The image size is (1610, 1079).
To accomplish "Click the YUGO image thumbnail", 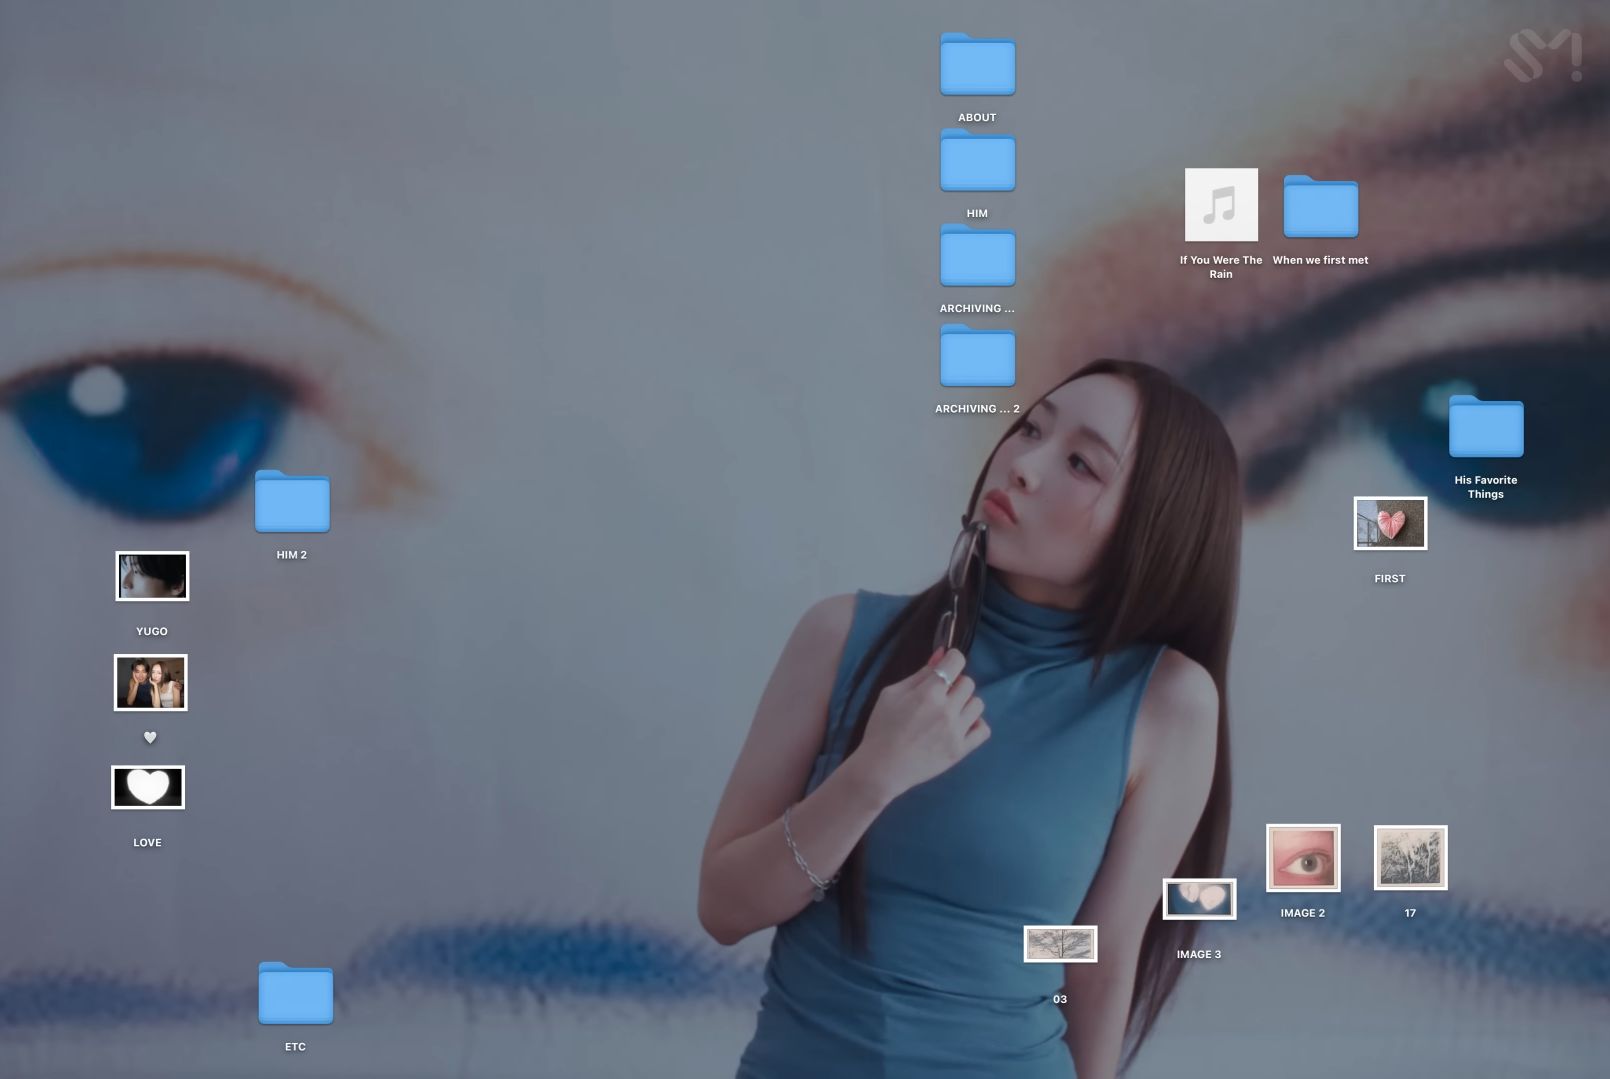I will coord(152,576).
